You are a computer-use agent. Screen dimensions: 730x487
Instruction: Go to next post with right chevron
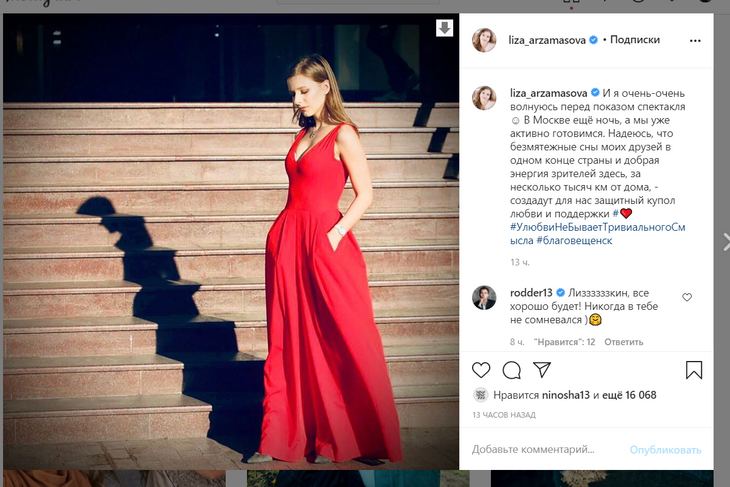tap(725, 240)
